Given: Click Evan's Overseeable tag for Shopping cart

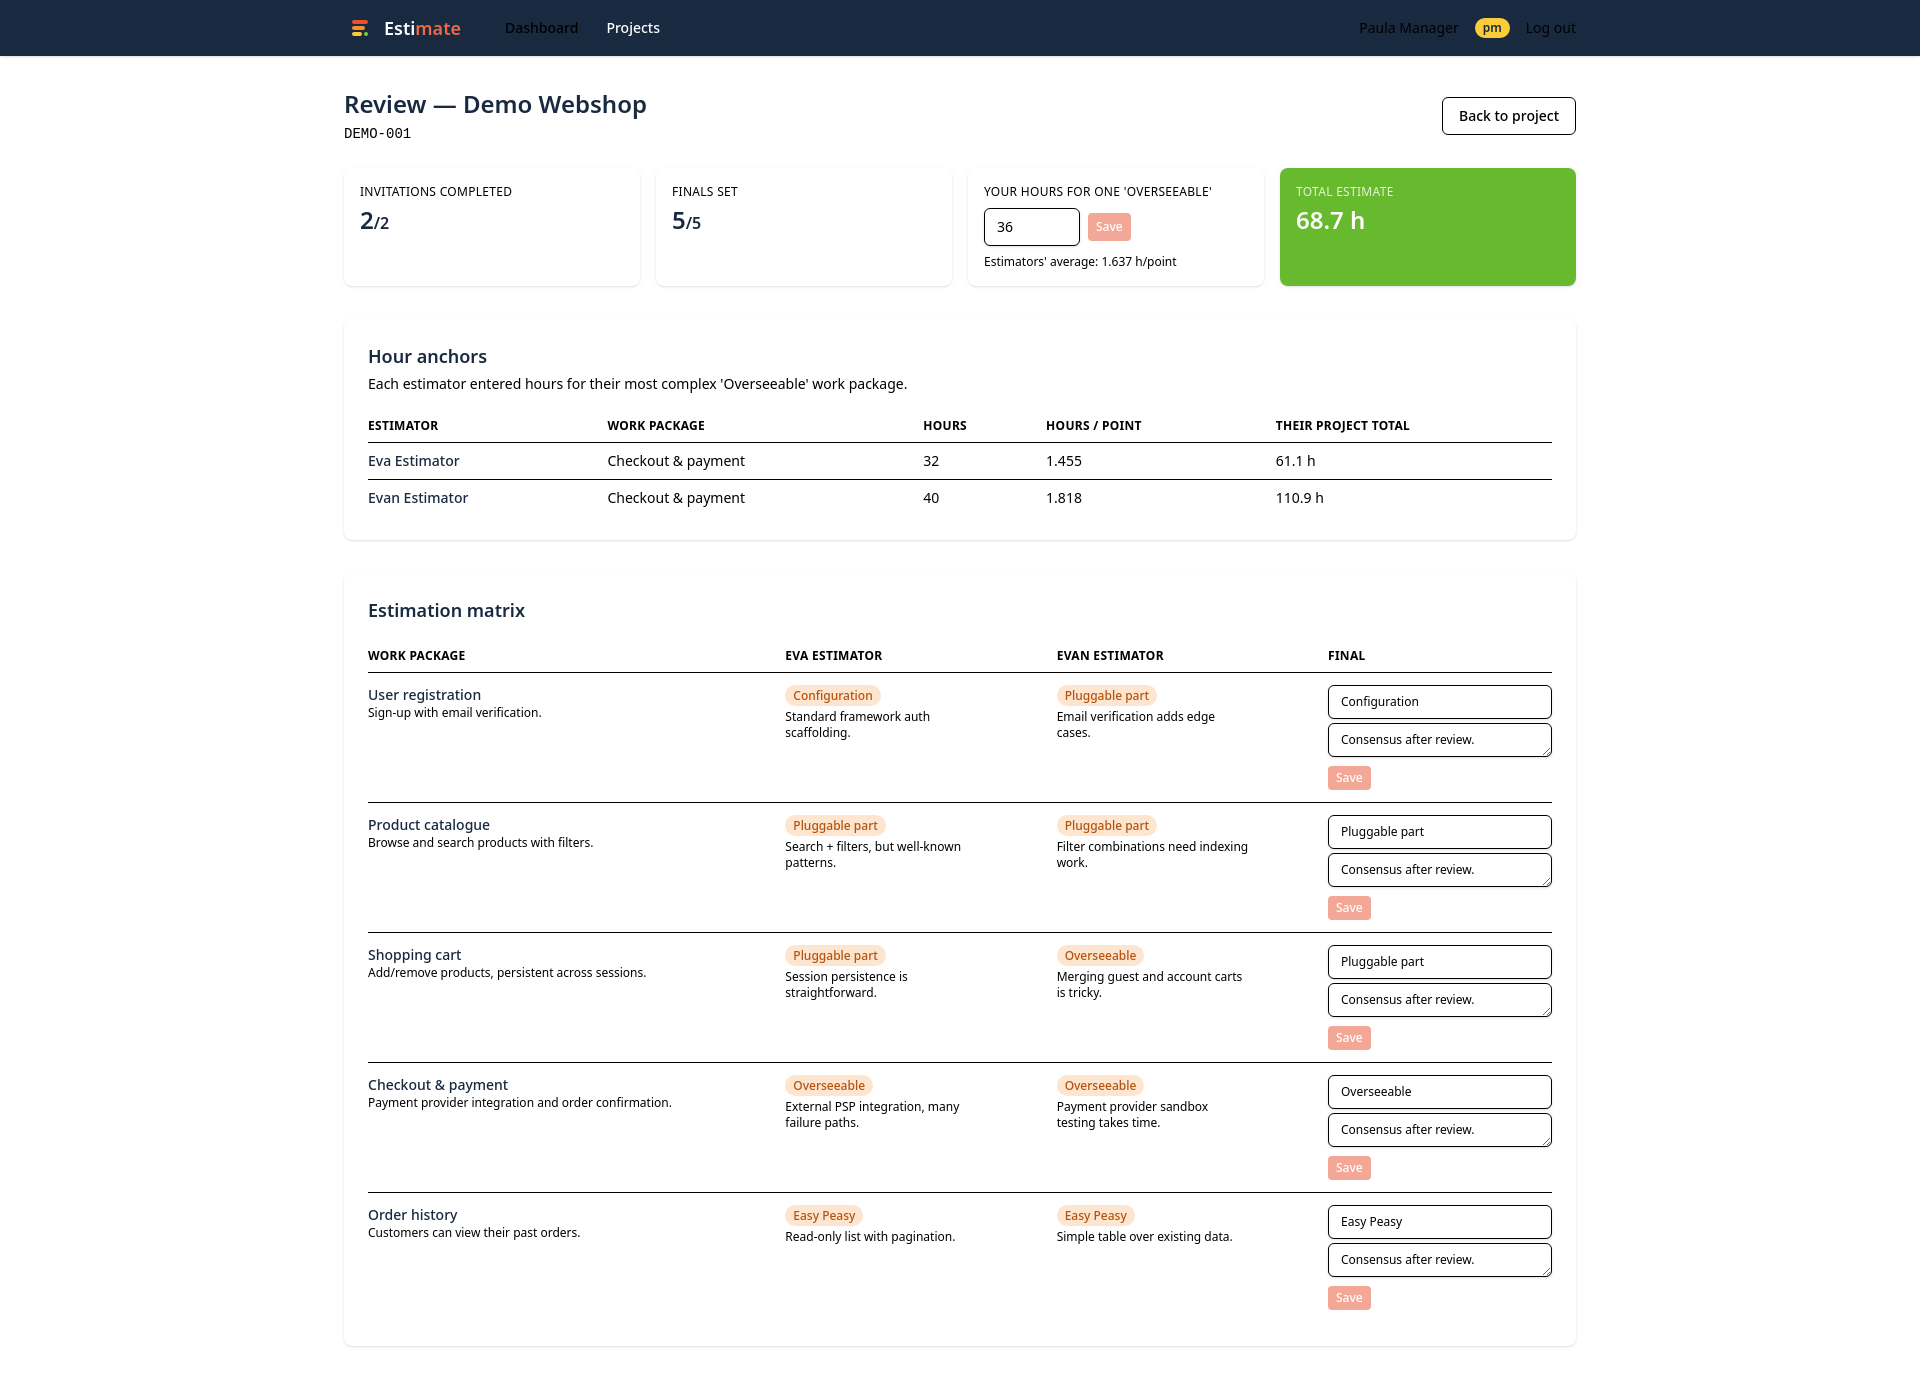Looking at the screenshot, I should (x=1100, y=956).
